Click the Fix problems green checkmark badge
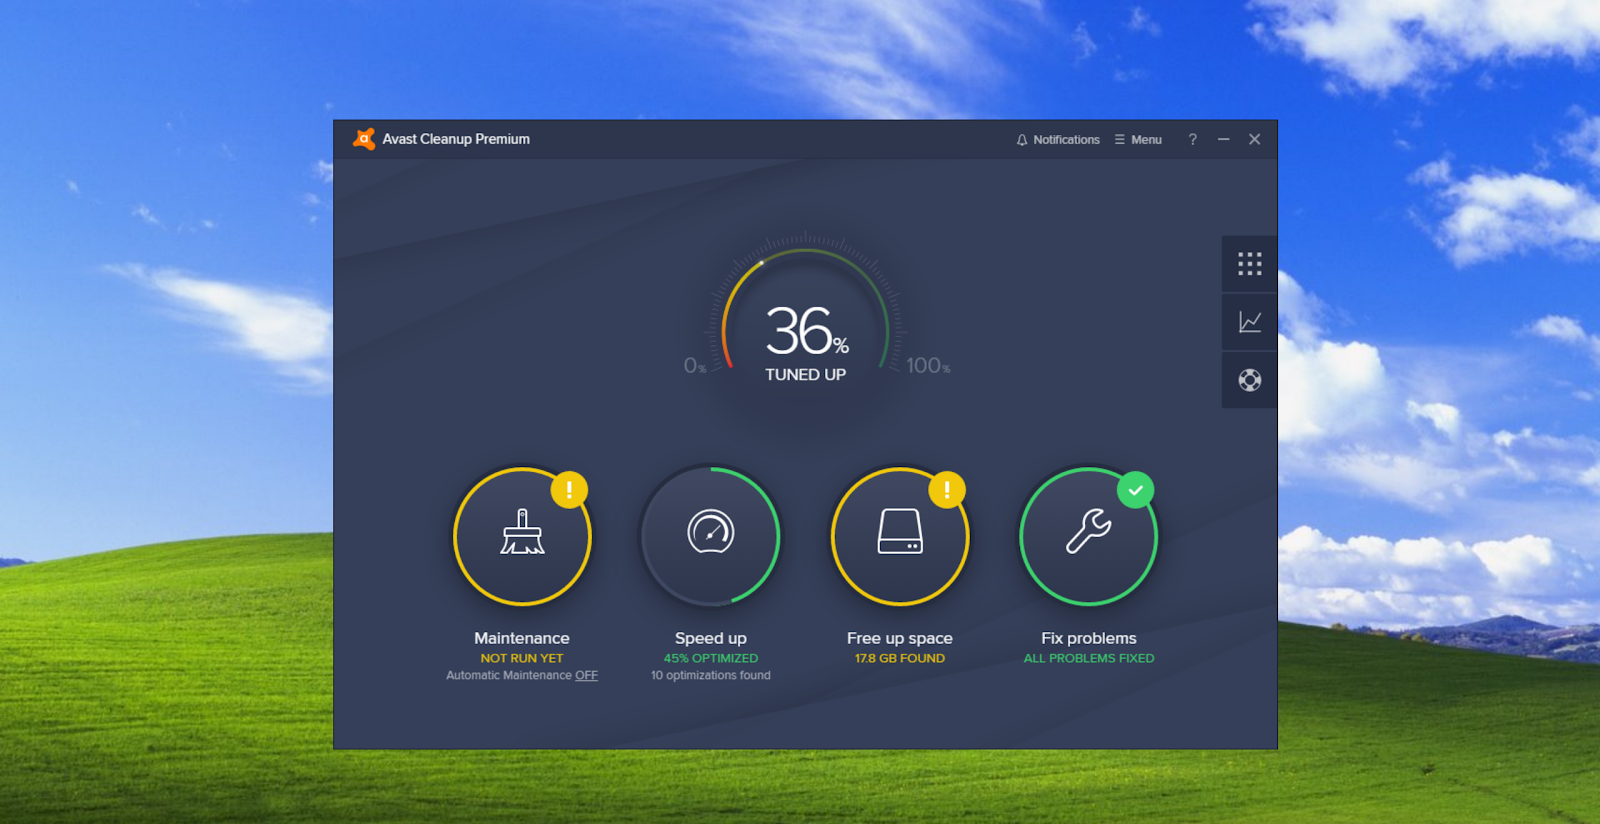 click(1136, 490)
